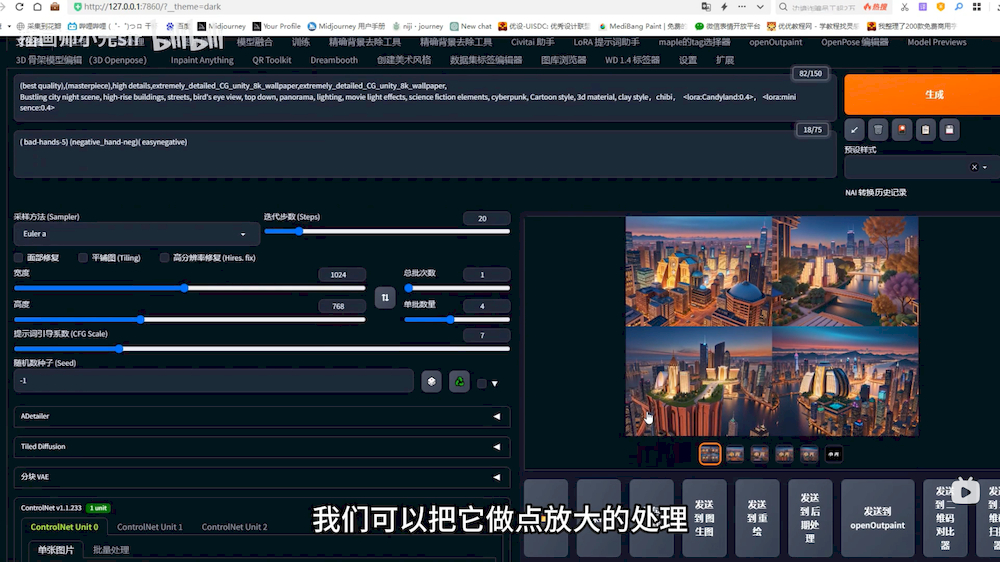Select the second thumbnail in the gallery strip
Image resolution: width=1000 pixels, height=562 pixels.
pyautogui.click(x=735, y=454)
